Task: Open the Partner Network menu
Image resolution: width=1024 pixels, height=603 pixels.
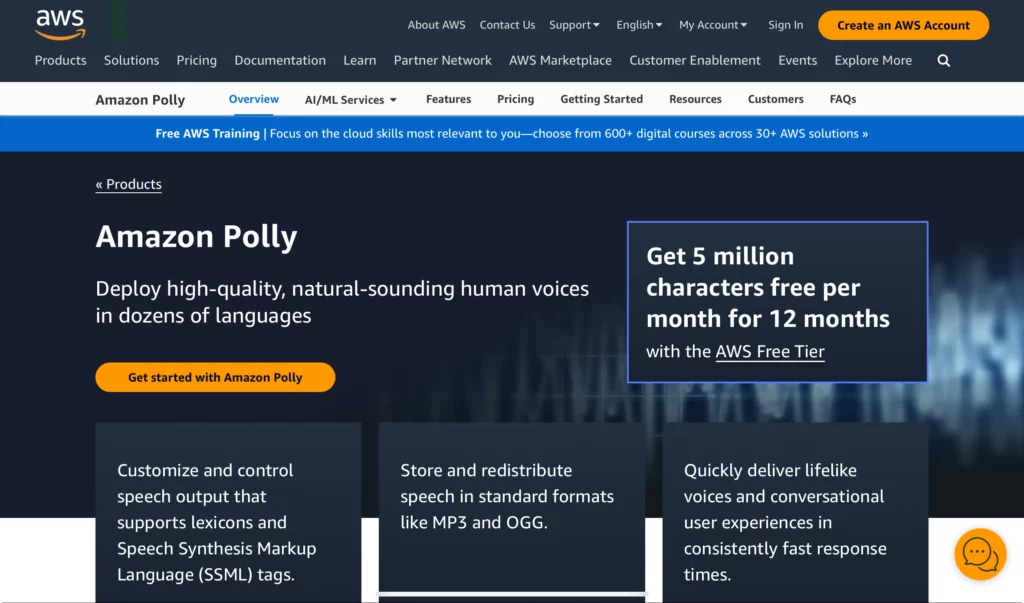Action: (x=442, y=60)
